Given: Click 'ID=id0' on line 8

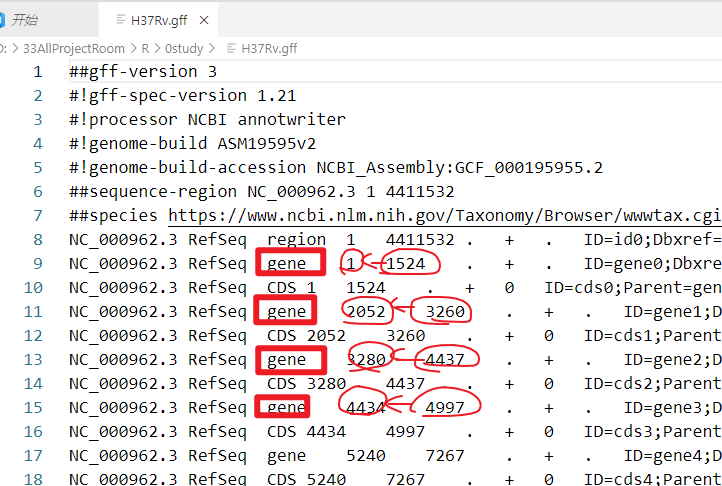Looking at the screenshot, I should click(x=613, y=240).
